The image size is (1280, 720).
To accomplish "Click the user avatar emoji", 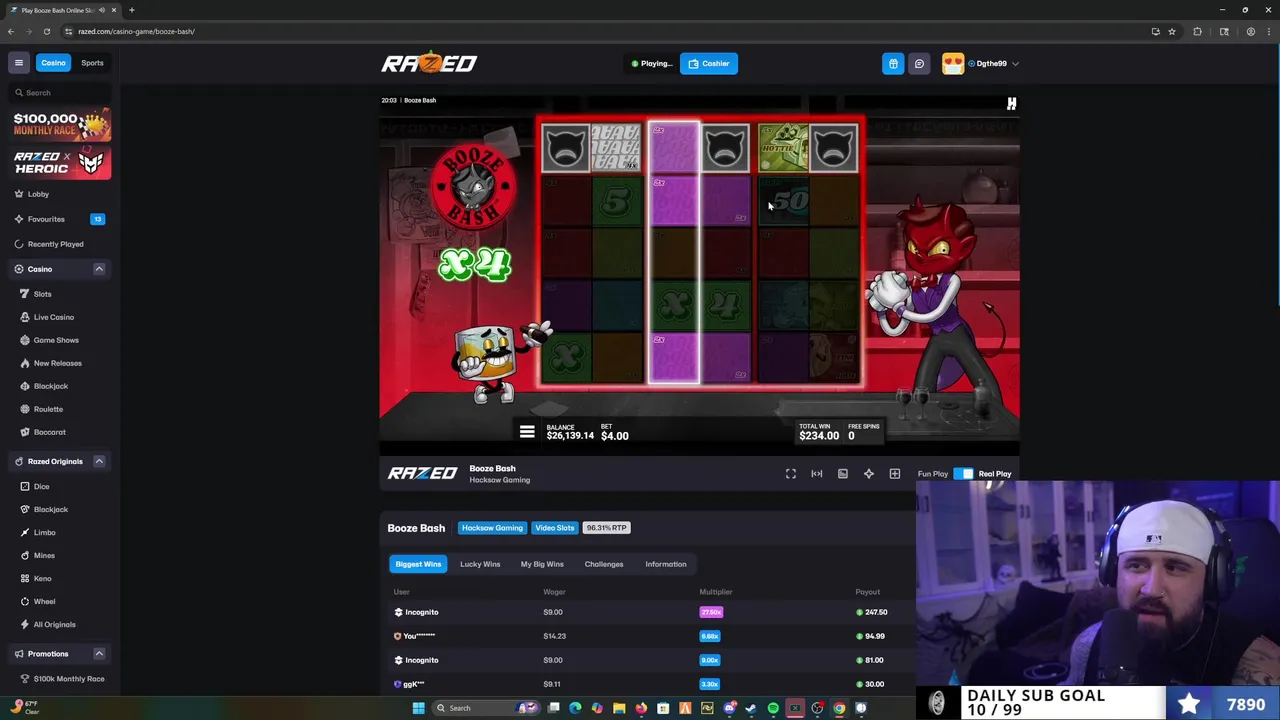I will click(953, 63).
